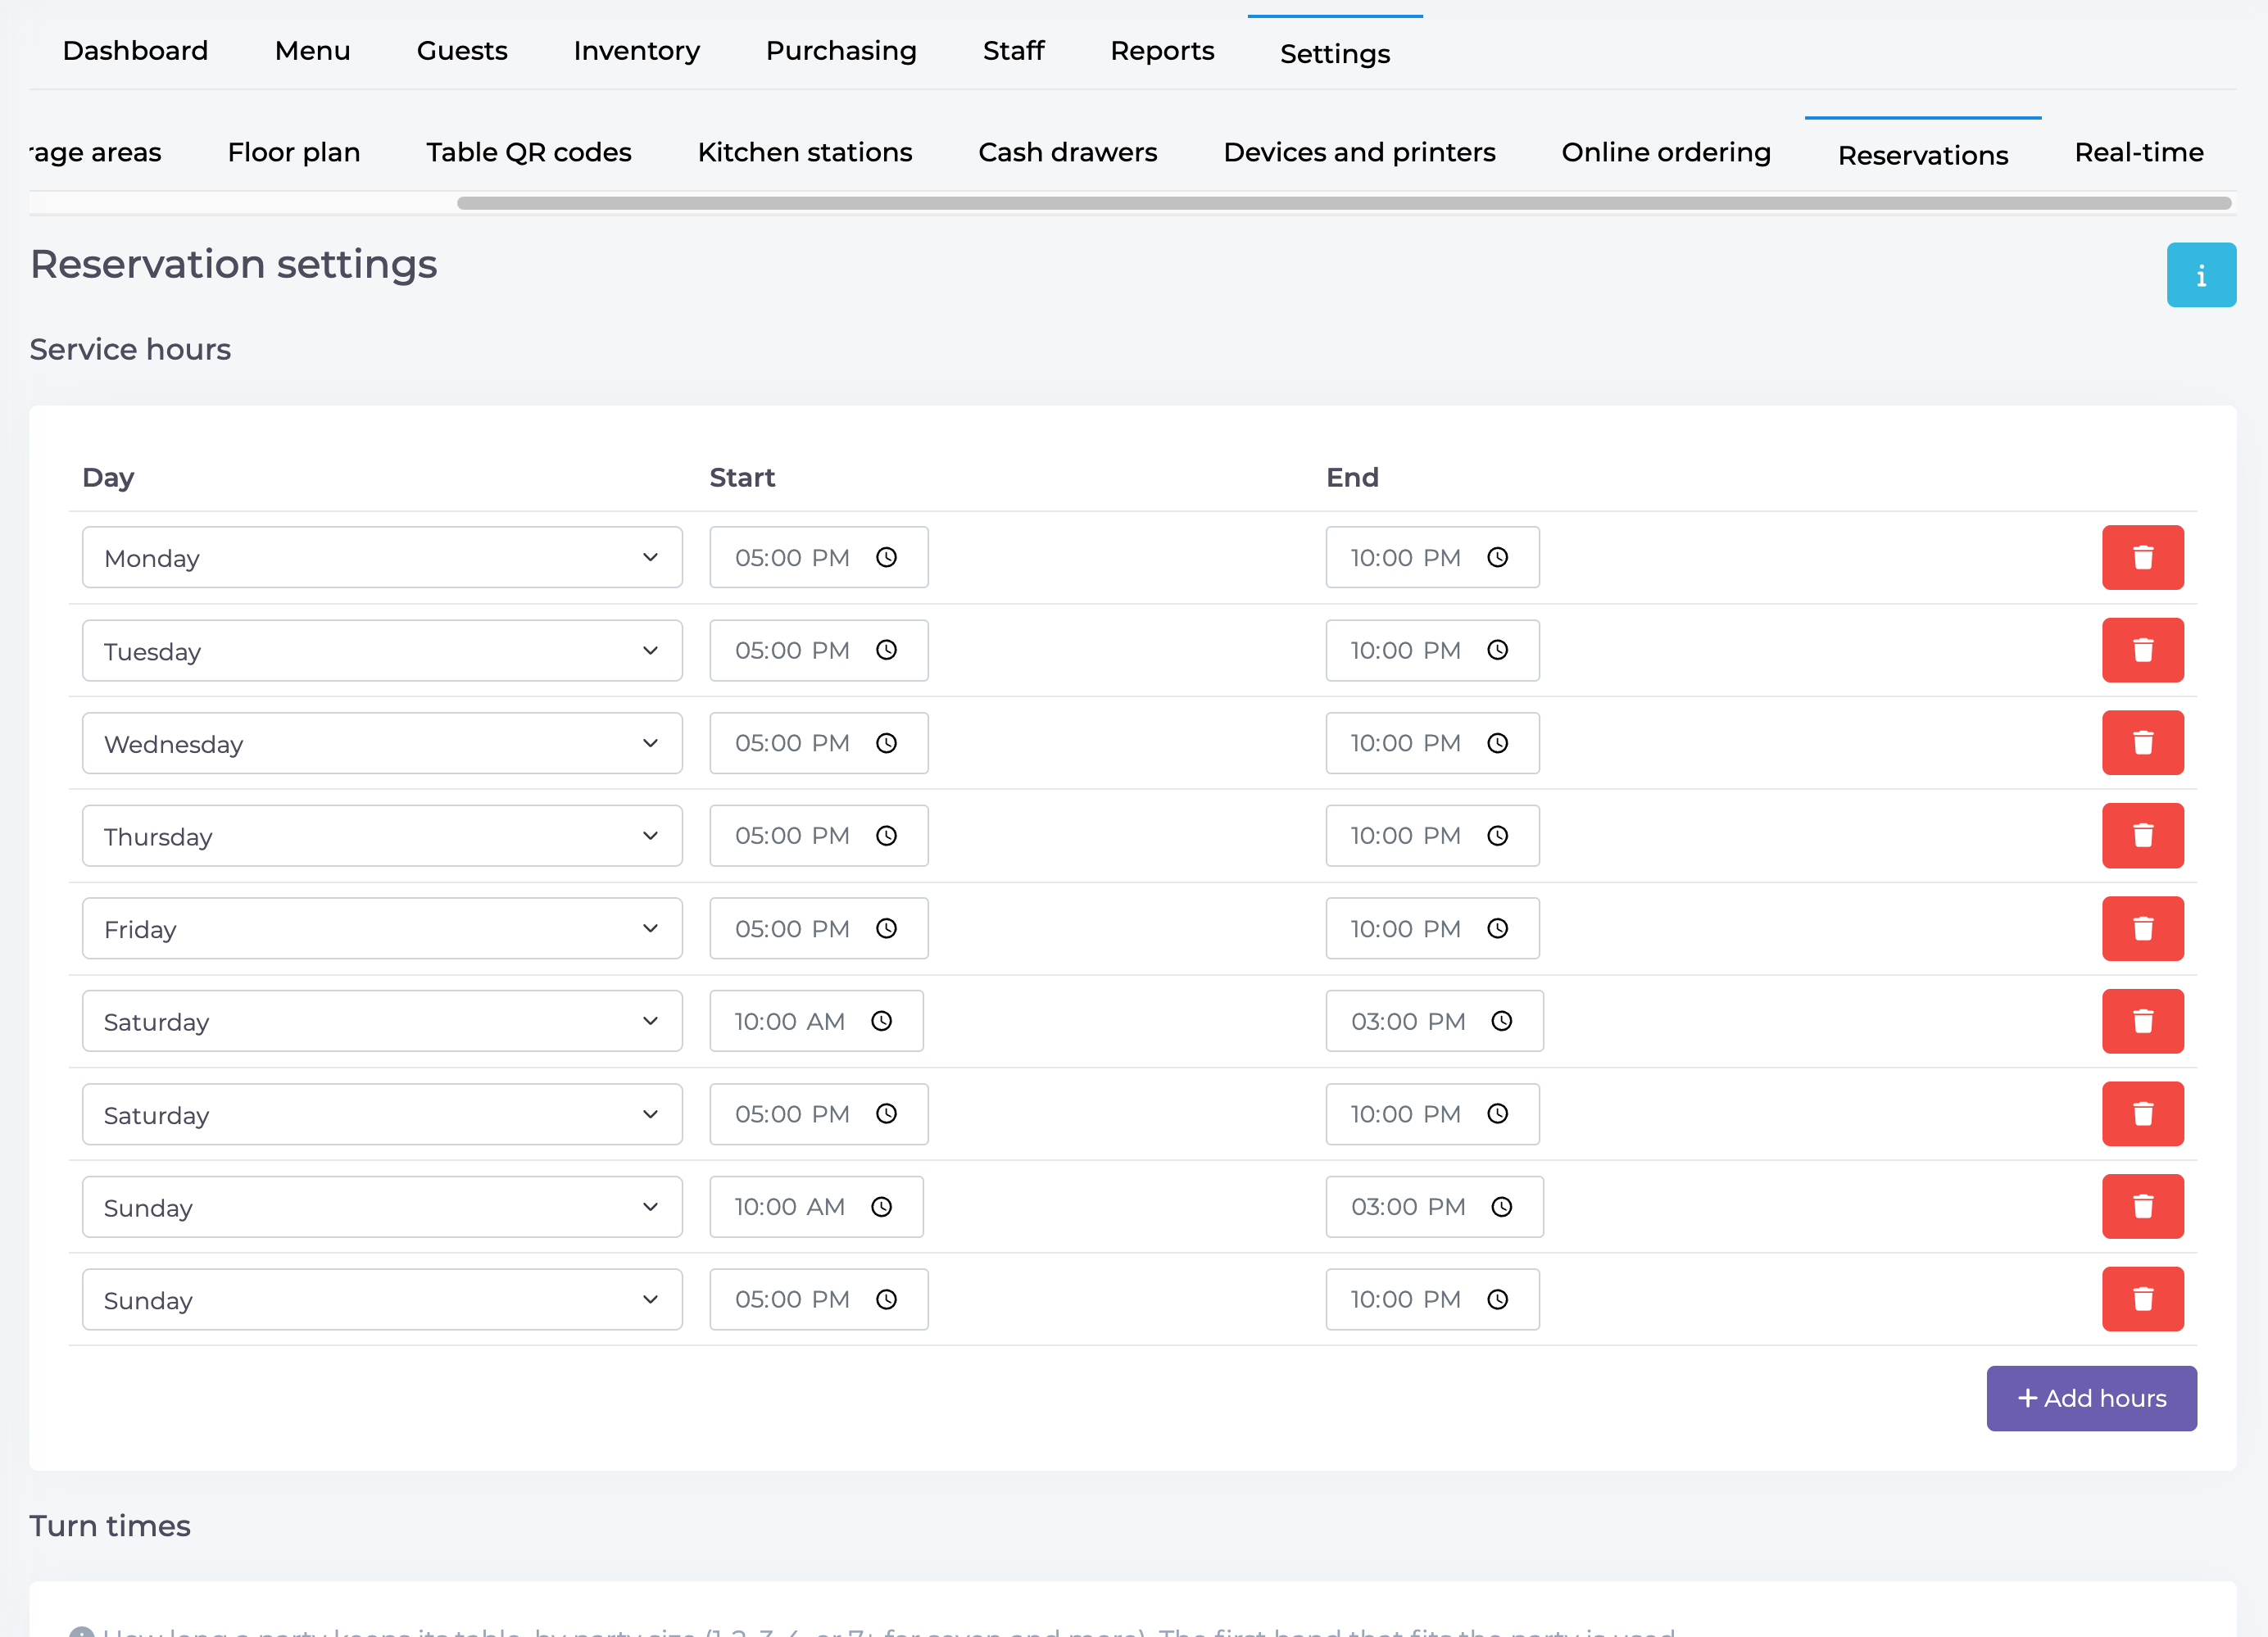
Task: Open the Floor plan settings tab
Action: pyautogui.click(x=294, y=152)
